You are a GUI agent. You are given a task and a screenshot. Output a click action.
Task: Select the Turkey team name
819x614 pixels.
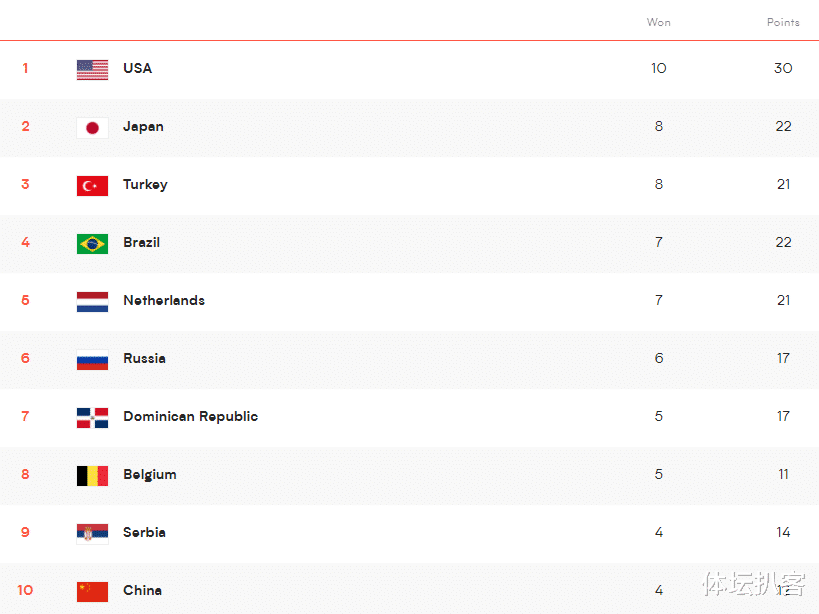pos(145,184)
